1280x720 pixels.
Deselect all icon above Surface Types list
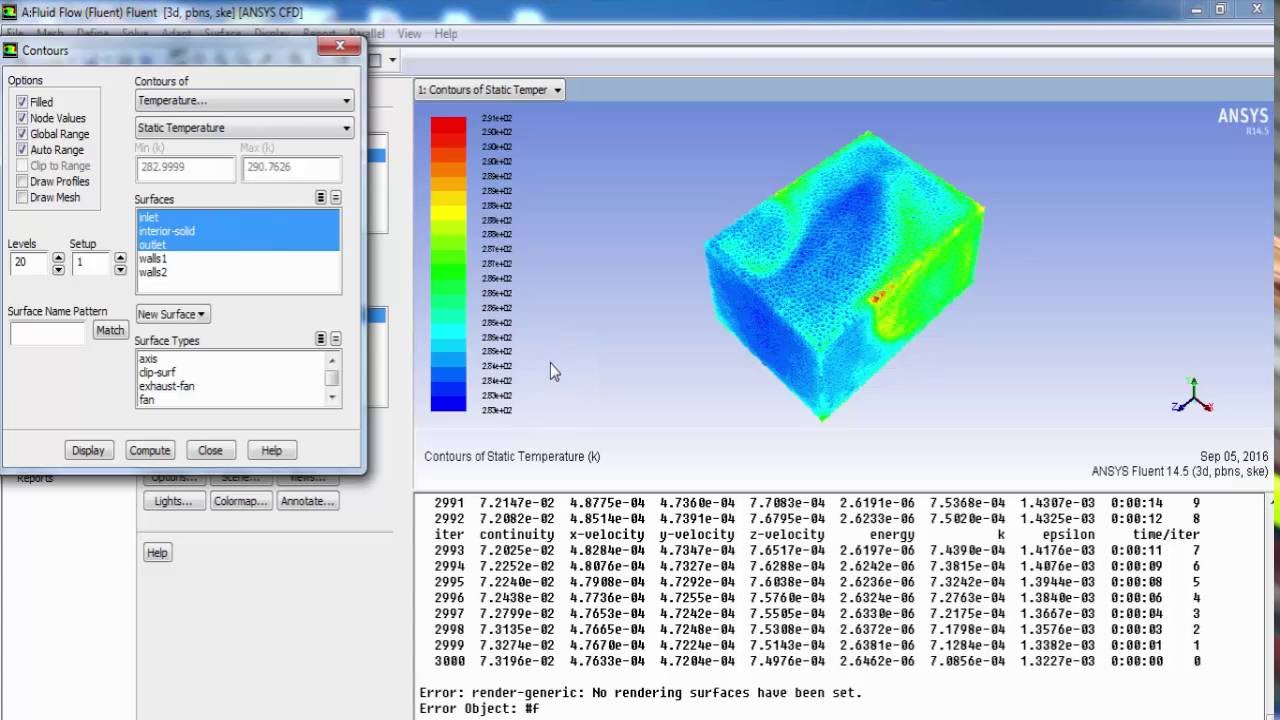[x=336, y=339]
